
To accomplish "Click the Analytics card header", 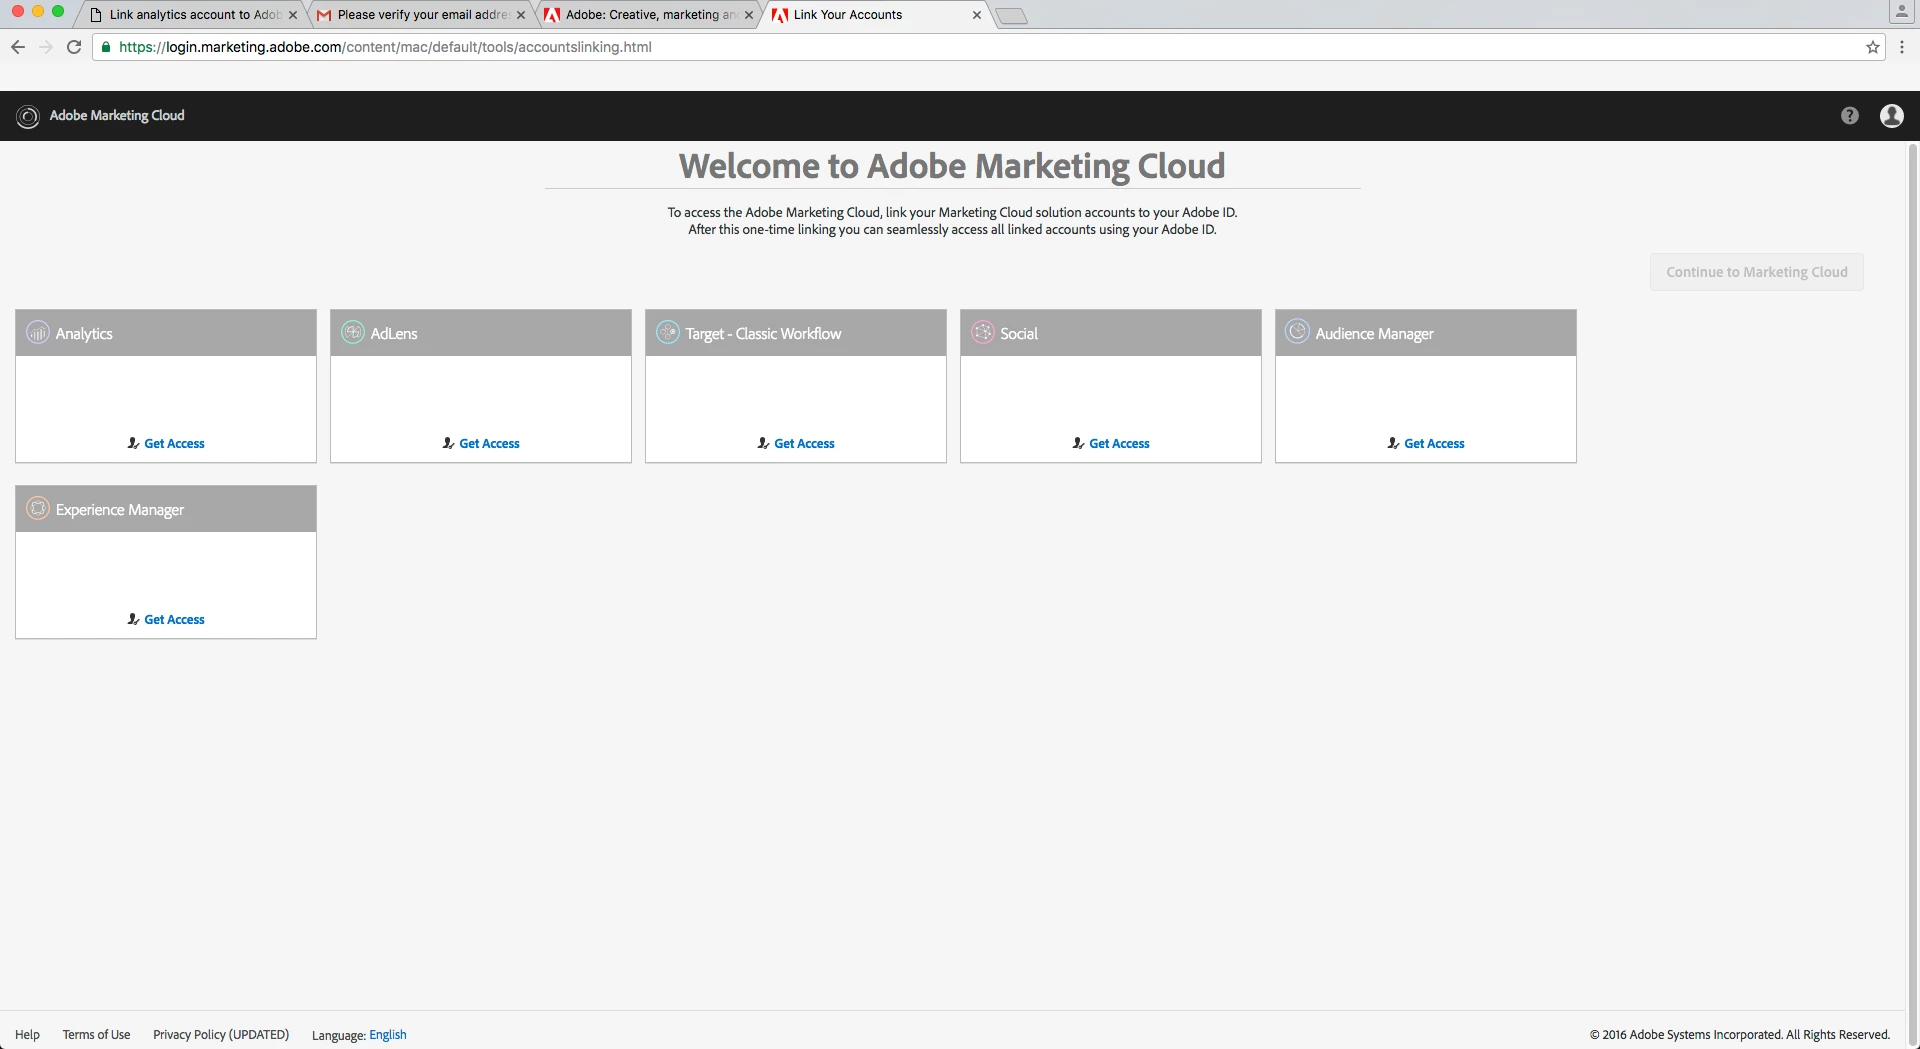I will point(166,333).
